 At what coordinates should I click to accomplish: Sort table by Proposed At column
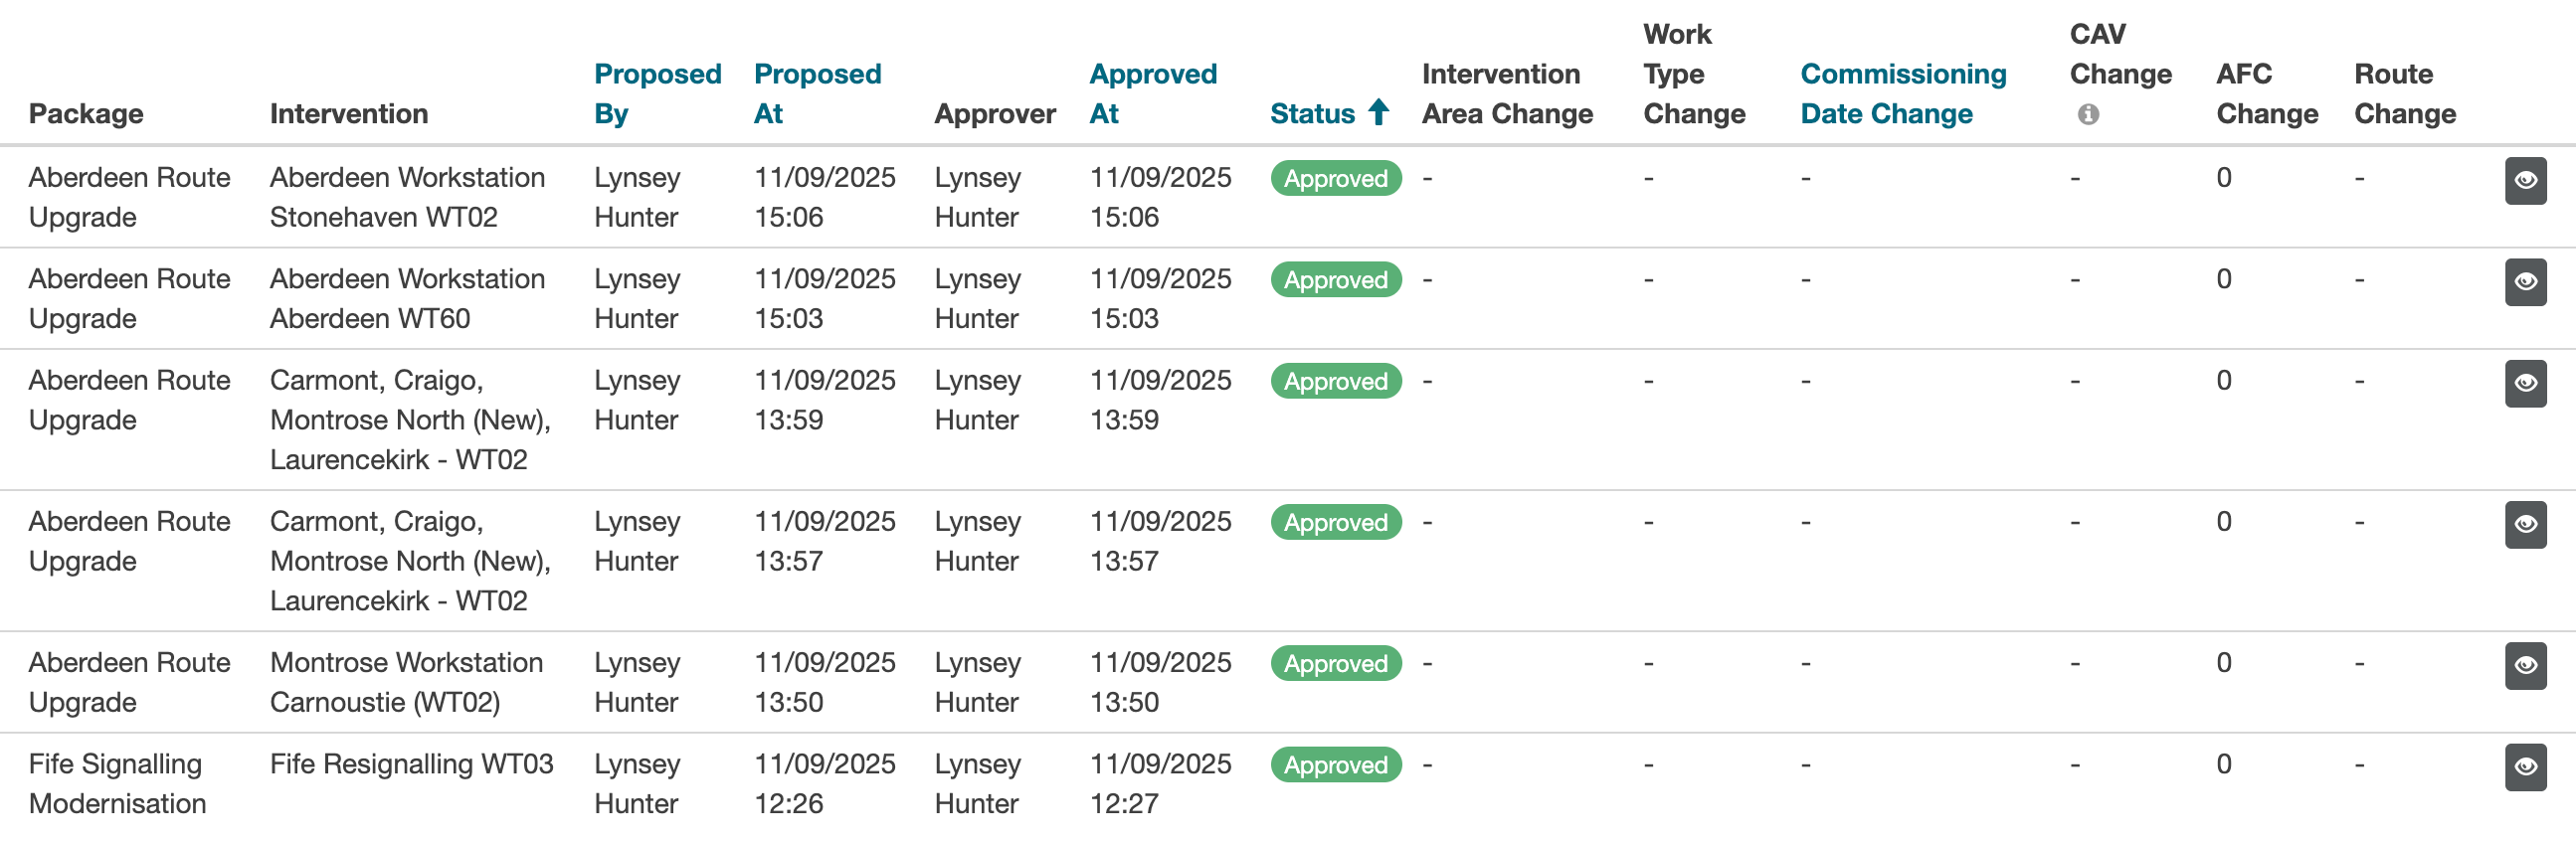click(x=818, y=93)
